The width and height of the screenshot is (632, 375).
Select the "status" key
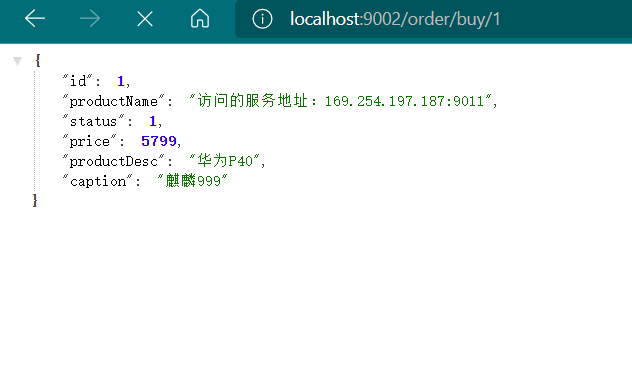(x=94, y=121)
